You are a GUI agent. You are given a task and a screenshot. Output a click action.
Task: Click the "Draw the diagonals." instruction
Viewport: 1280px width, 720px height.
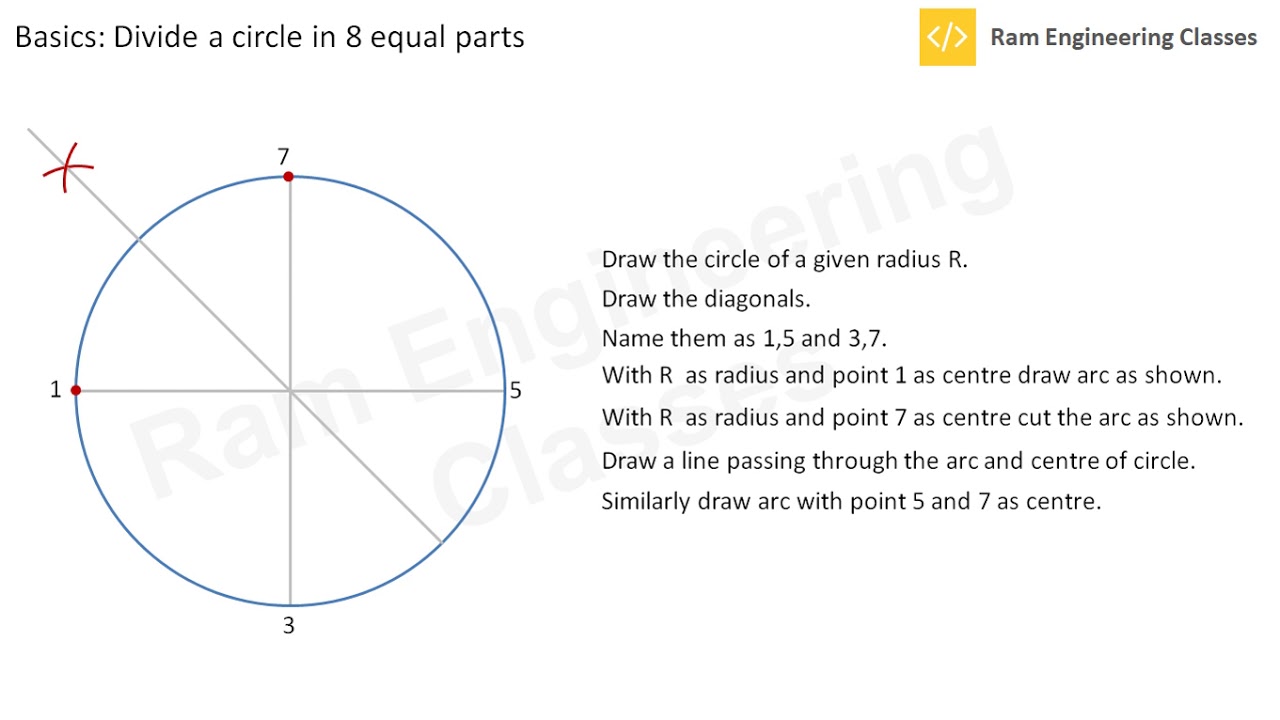tap(706, 299)
